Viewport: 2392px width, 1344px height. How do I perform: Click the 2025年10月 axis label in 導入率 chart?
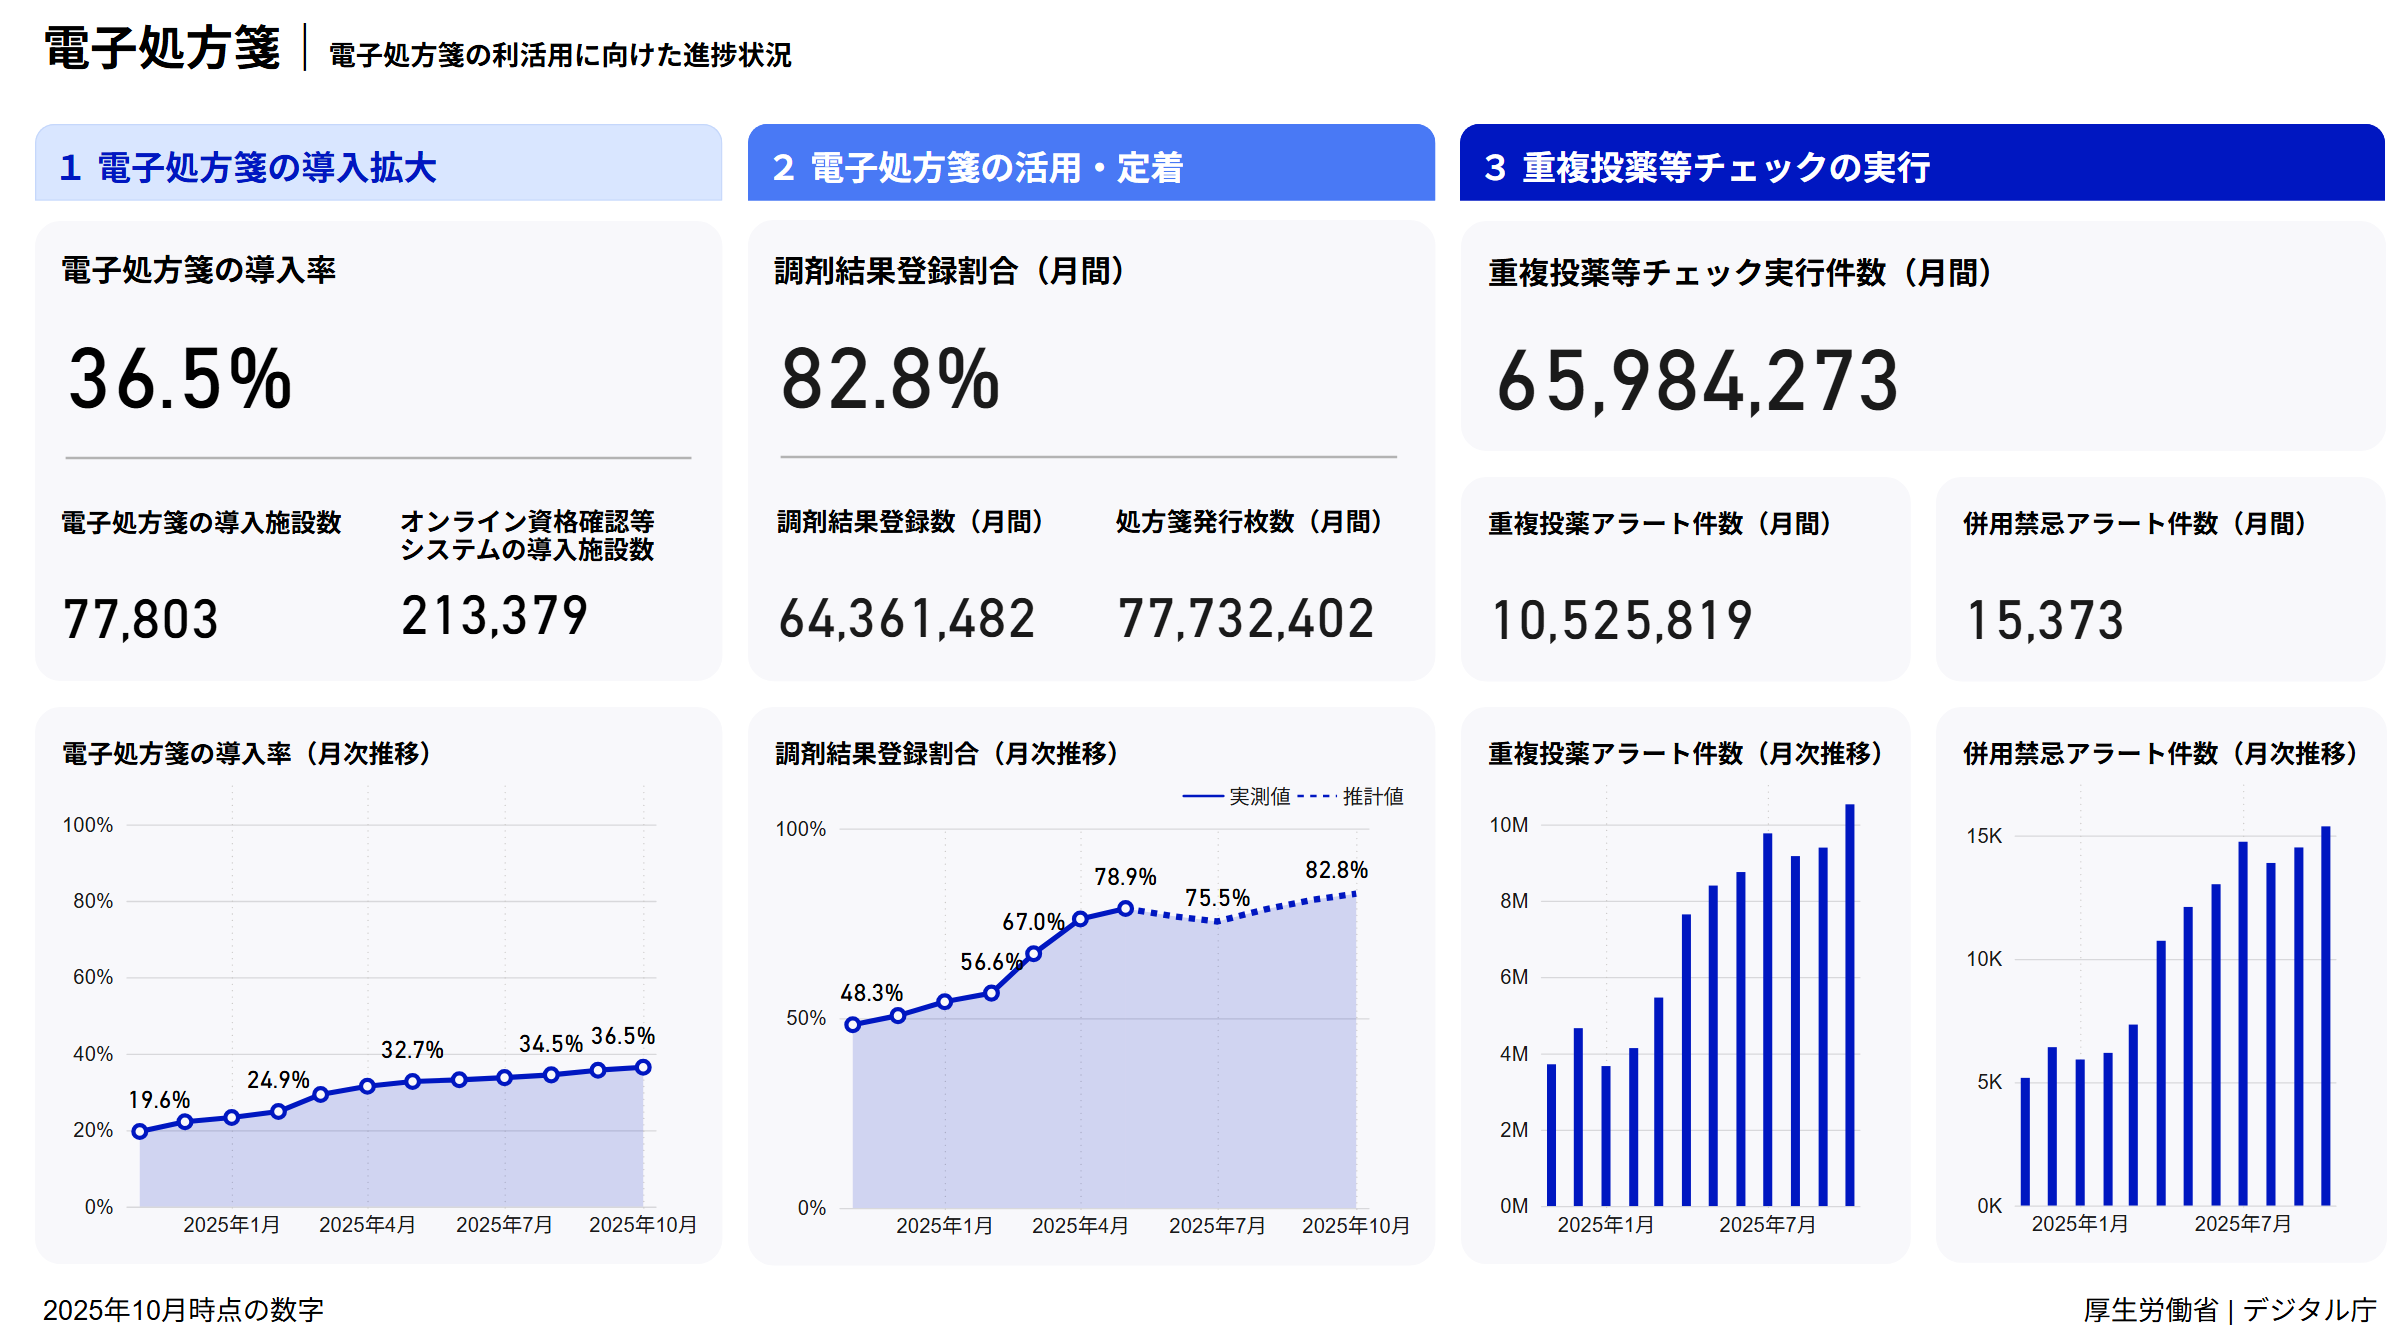tap(642, 1224)
